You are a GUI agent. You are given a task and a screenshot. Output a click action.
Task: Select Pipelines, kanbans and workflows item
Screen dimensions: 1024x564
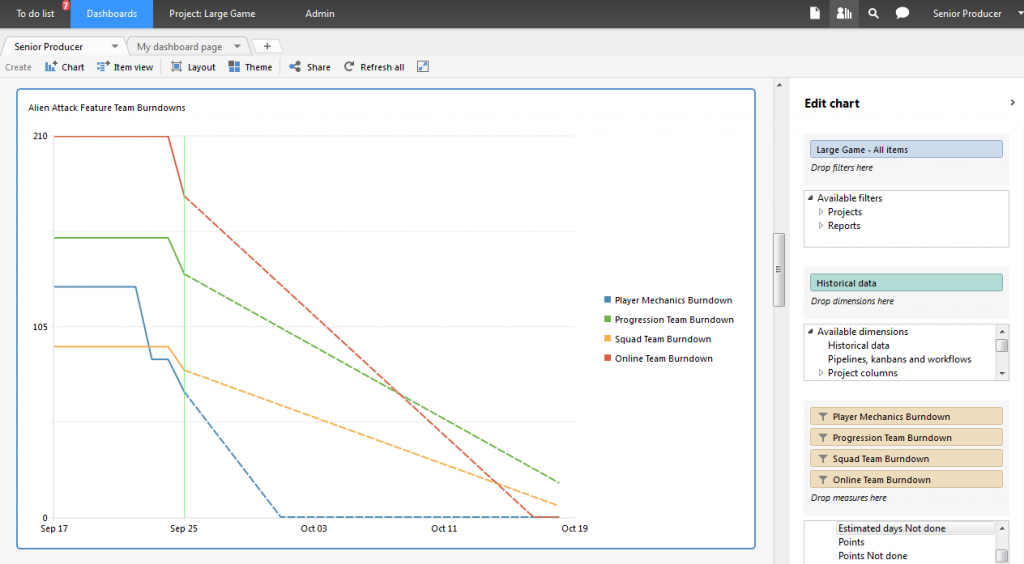(899, 359)
